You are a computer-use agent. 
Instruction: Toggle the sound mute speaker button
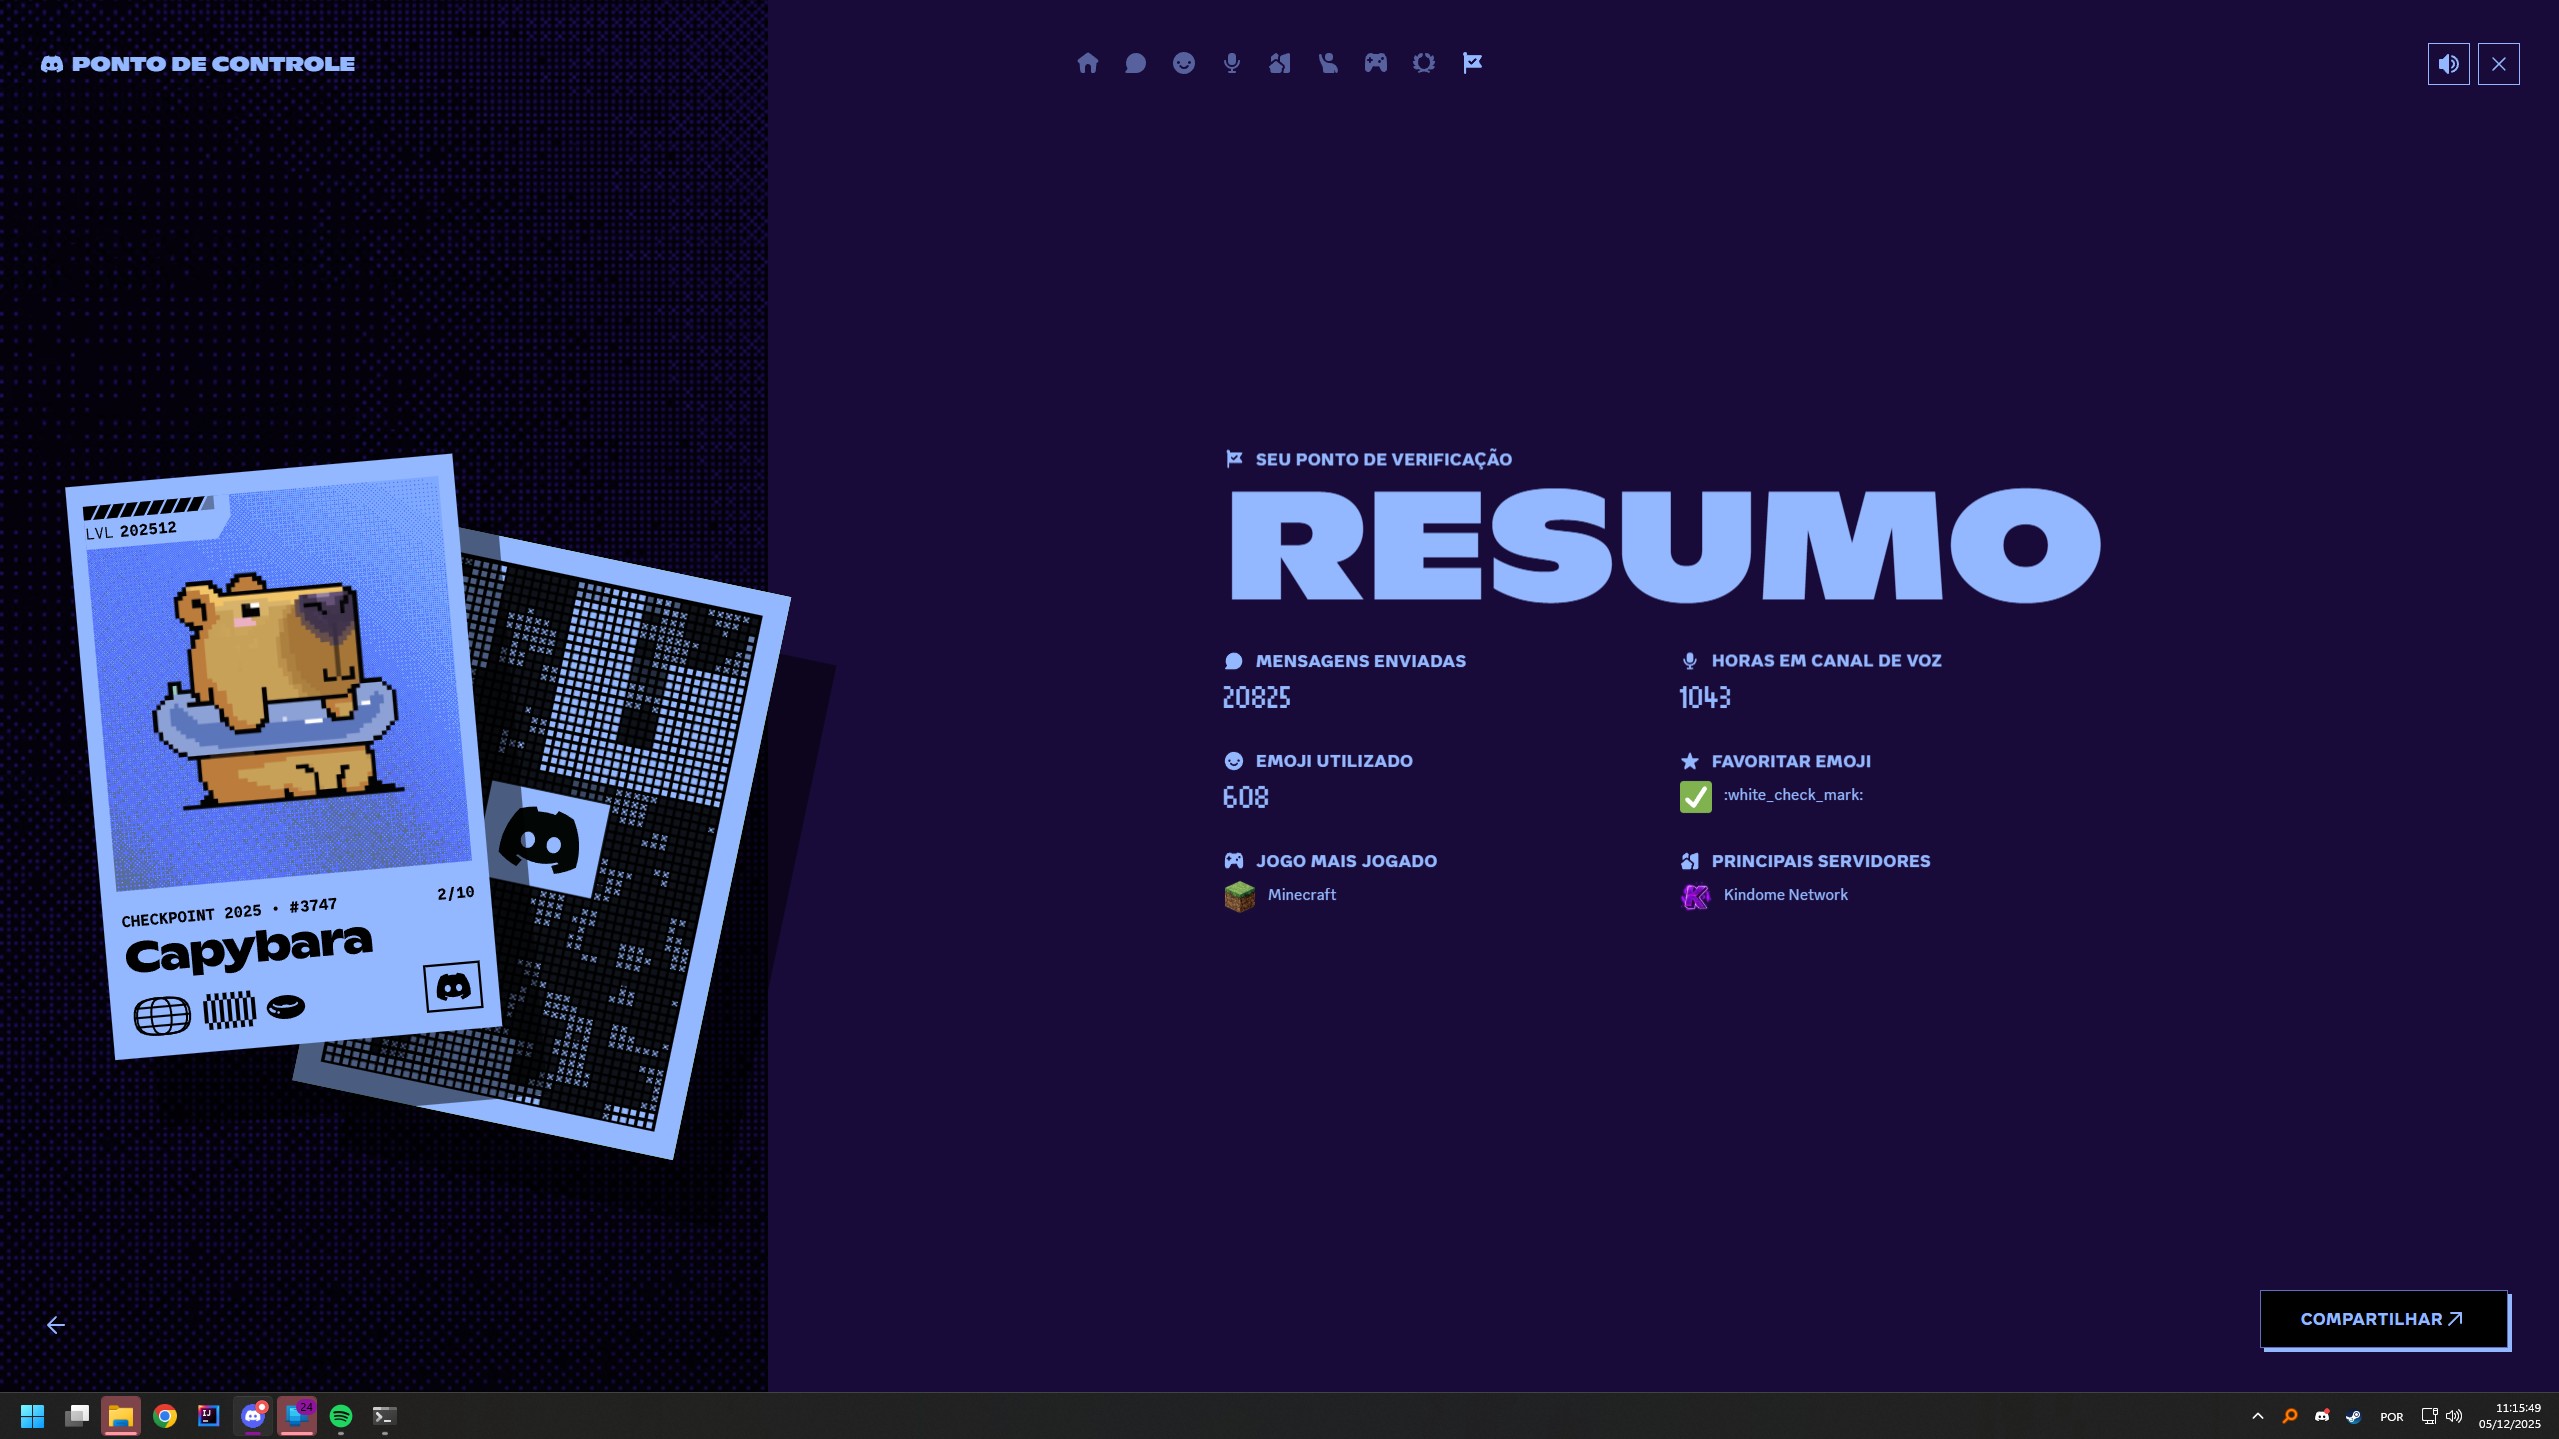click(x=2447, y=63)
